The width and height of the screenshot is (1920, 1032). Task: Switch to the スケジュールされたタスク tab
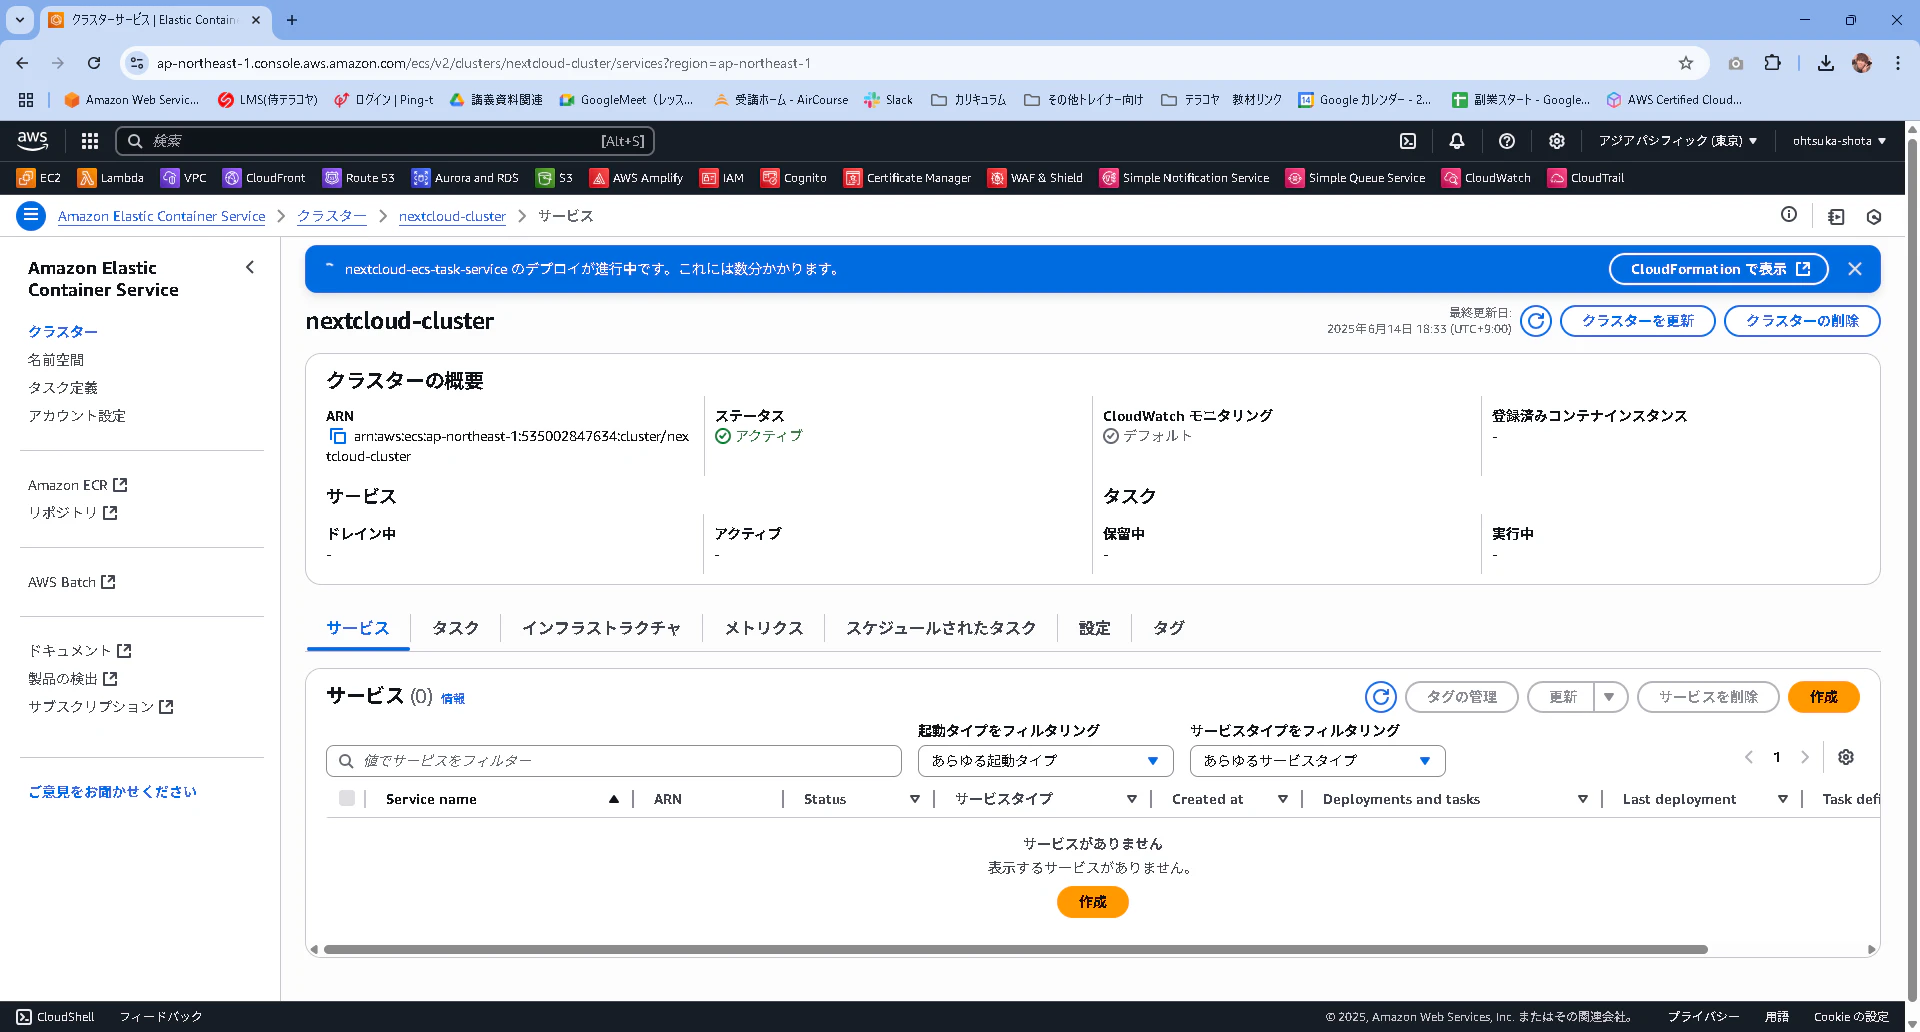(941, 628)
